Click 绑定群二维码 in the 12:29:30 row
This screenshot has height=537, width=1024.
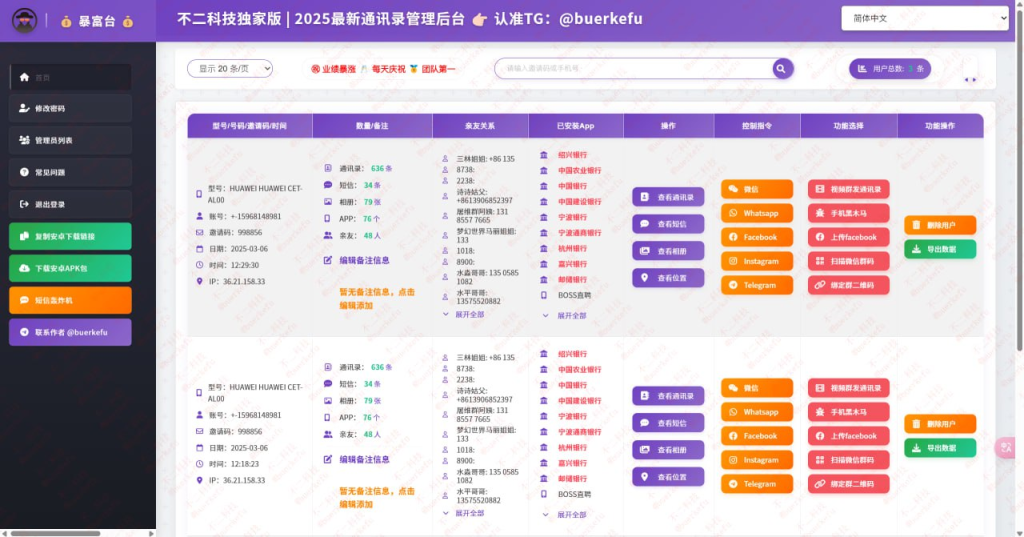pos(848,285)
